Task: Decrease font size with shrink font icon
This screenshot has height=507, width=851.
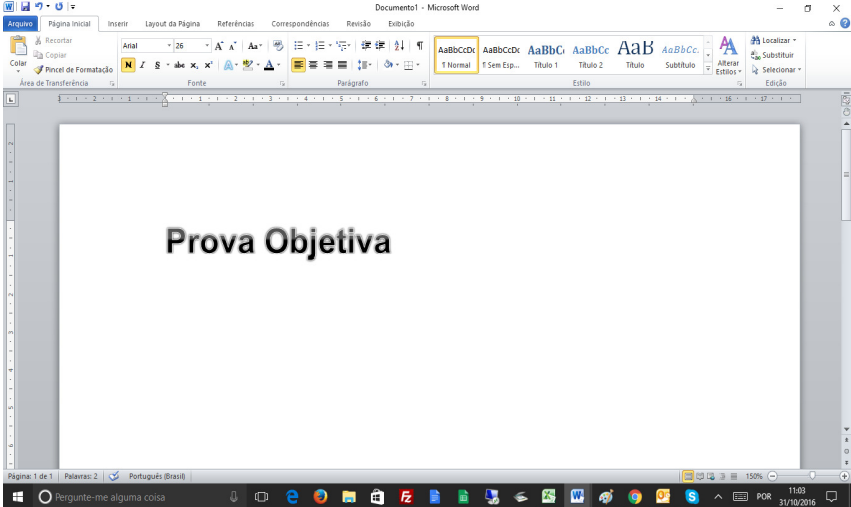Action: pos(232,46)
